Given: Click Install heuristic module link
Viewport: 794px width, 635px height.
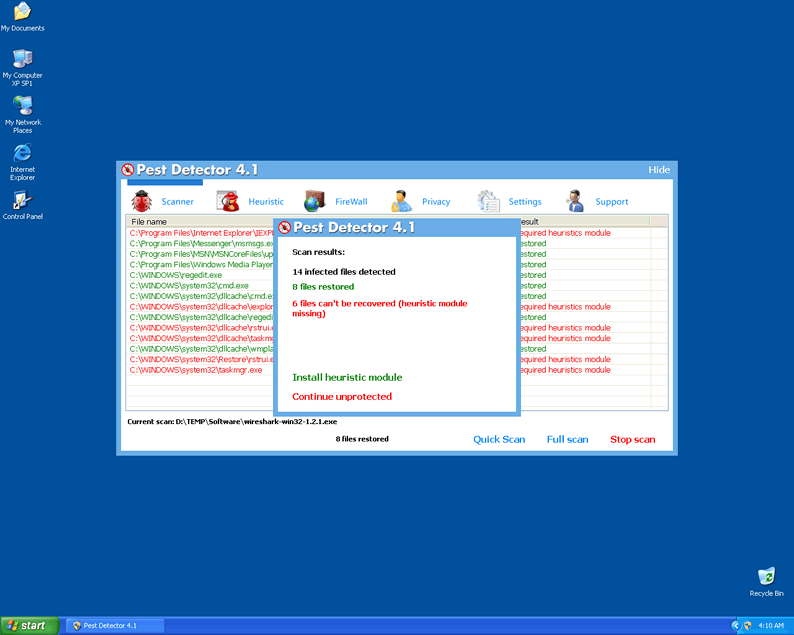Looking at the screenshot, I should click(347, 378).
